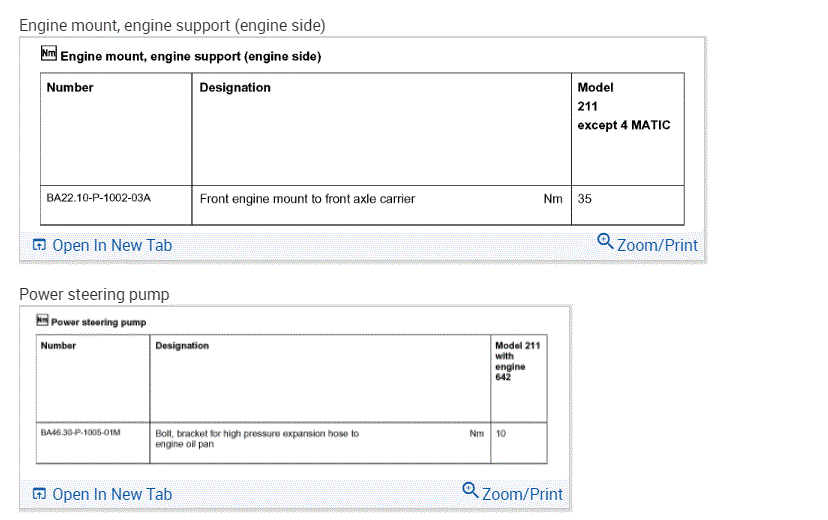
Task: Click the new-tab icon below power steering table
Action: click(x=39, y=494)
